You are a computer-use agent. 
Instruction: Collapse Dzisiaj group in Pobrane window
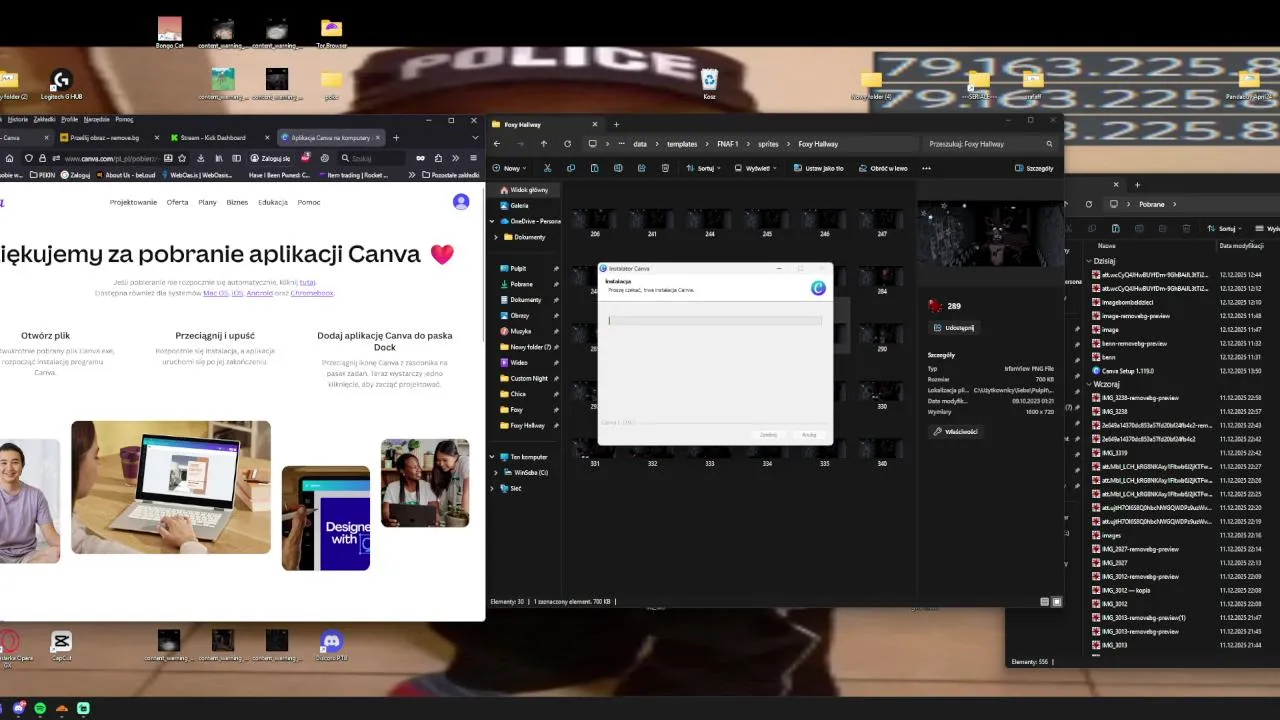[x=1089, y=261]
